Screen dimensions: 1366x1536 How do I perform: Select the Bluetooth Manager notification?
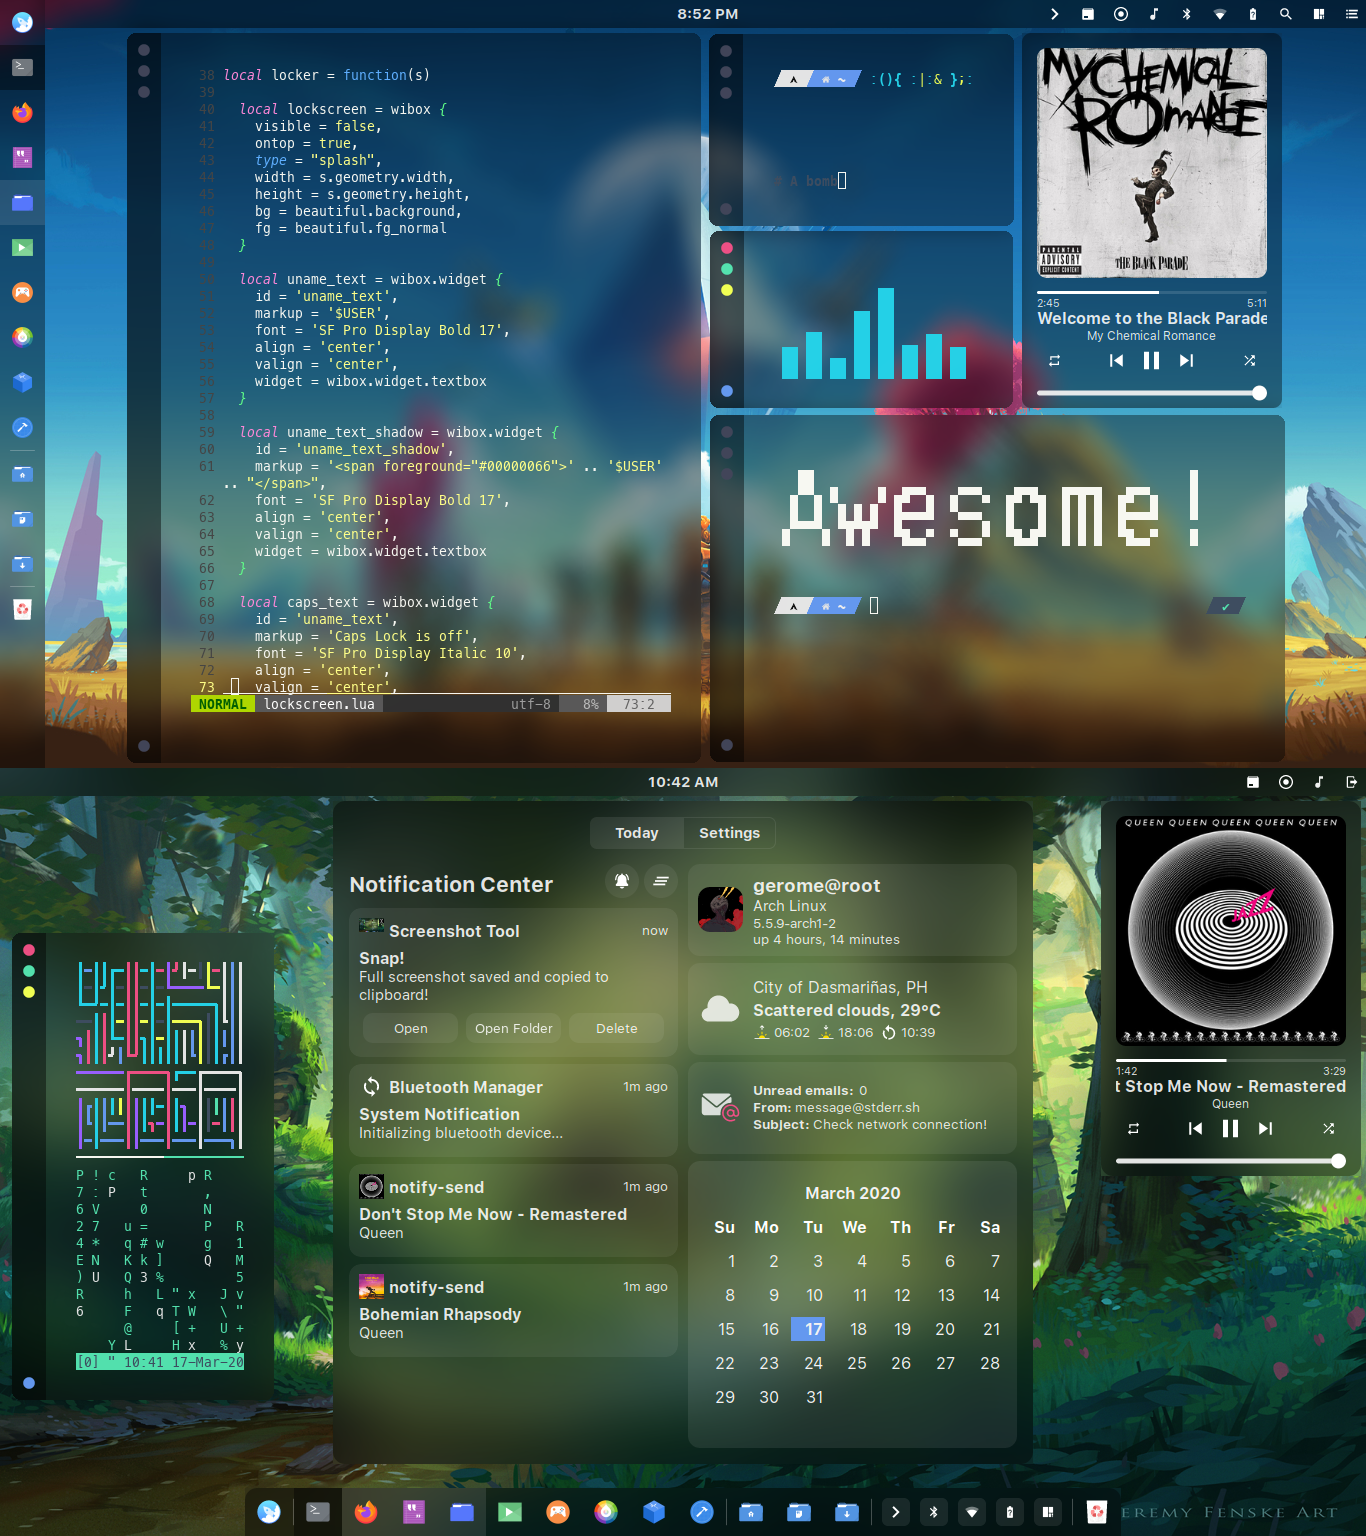pos(514,1110)
